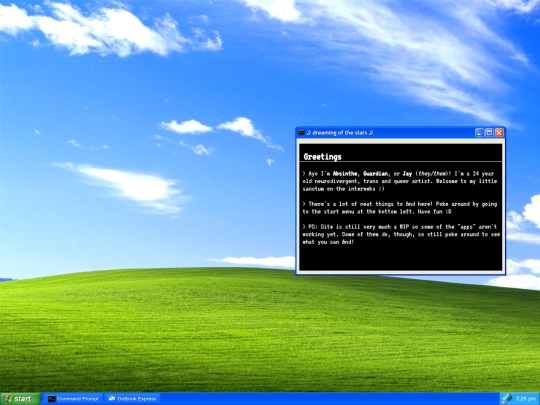The height and width of the screenshot is (405, 540).
Task: Click the Greetings heading
Action: 322,157
